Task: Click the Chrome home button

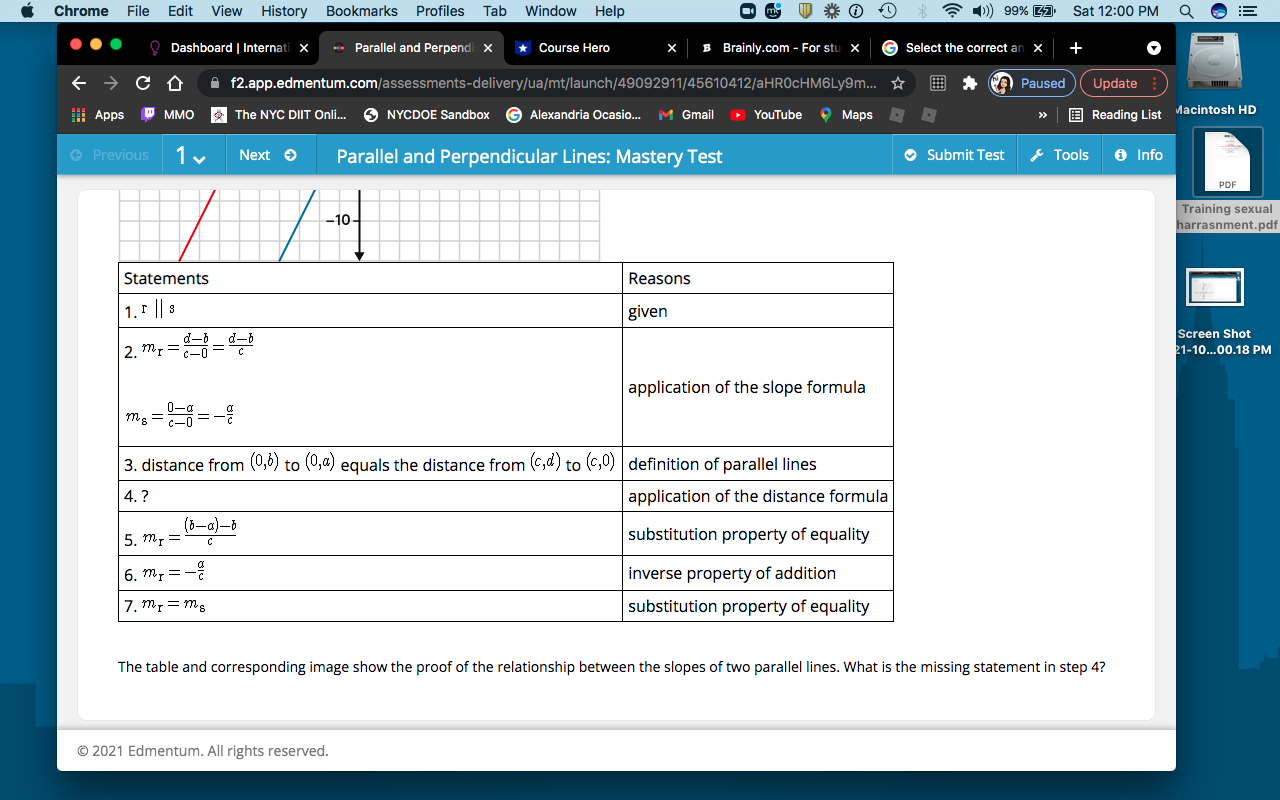Action: pos(175,83)
